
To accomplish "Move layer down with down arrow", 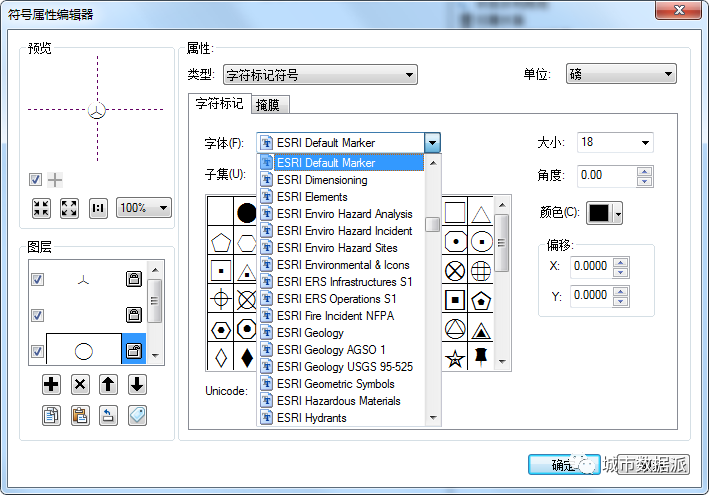I will pos(137,385).
